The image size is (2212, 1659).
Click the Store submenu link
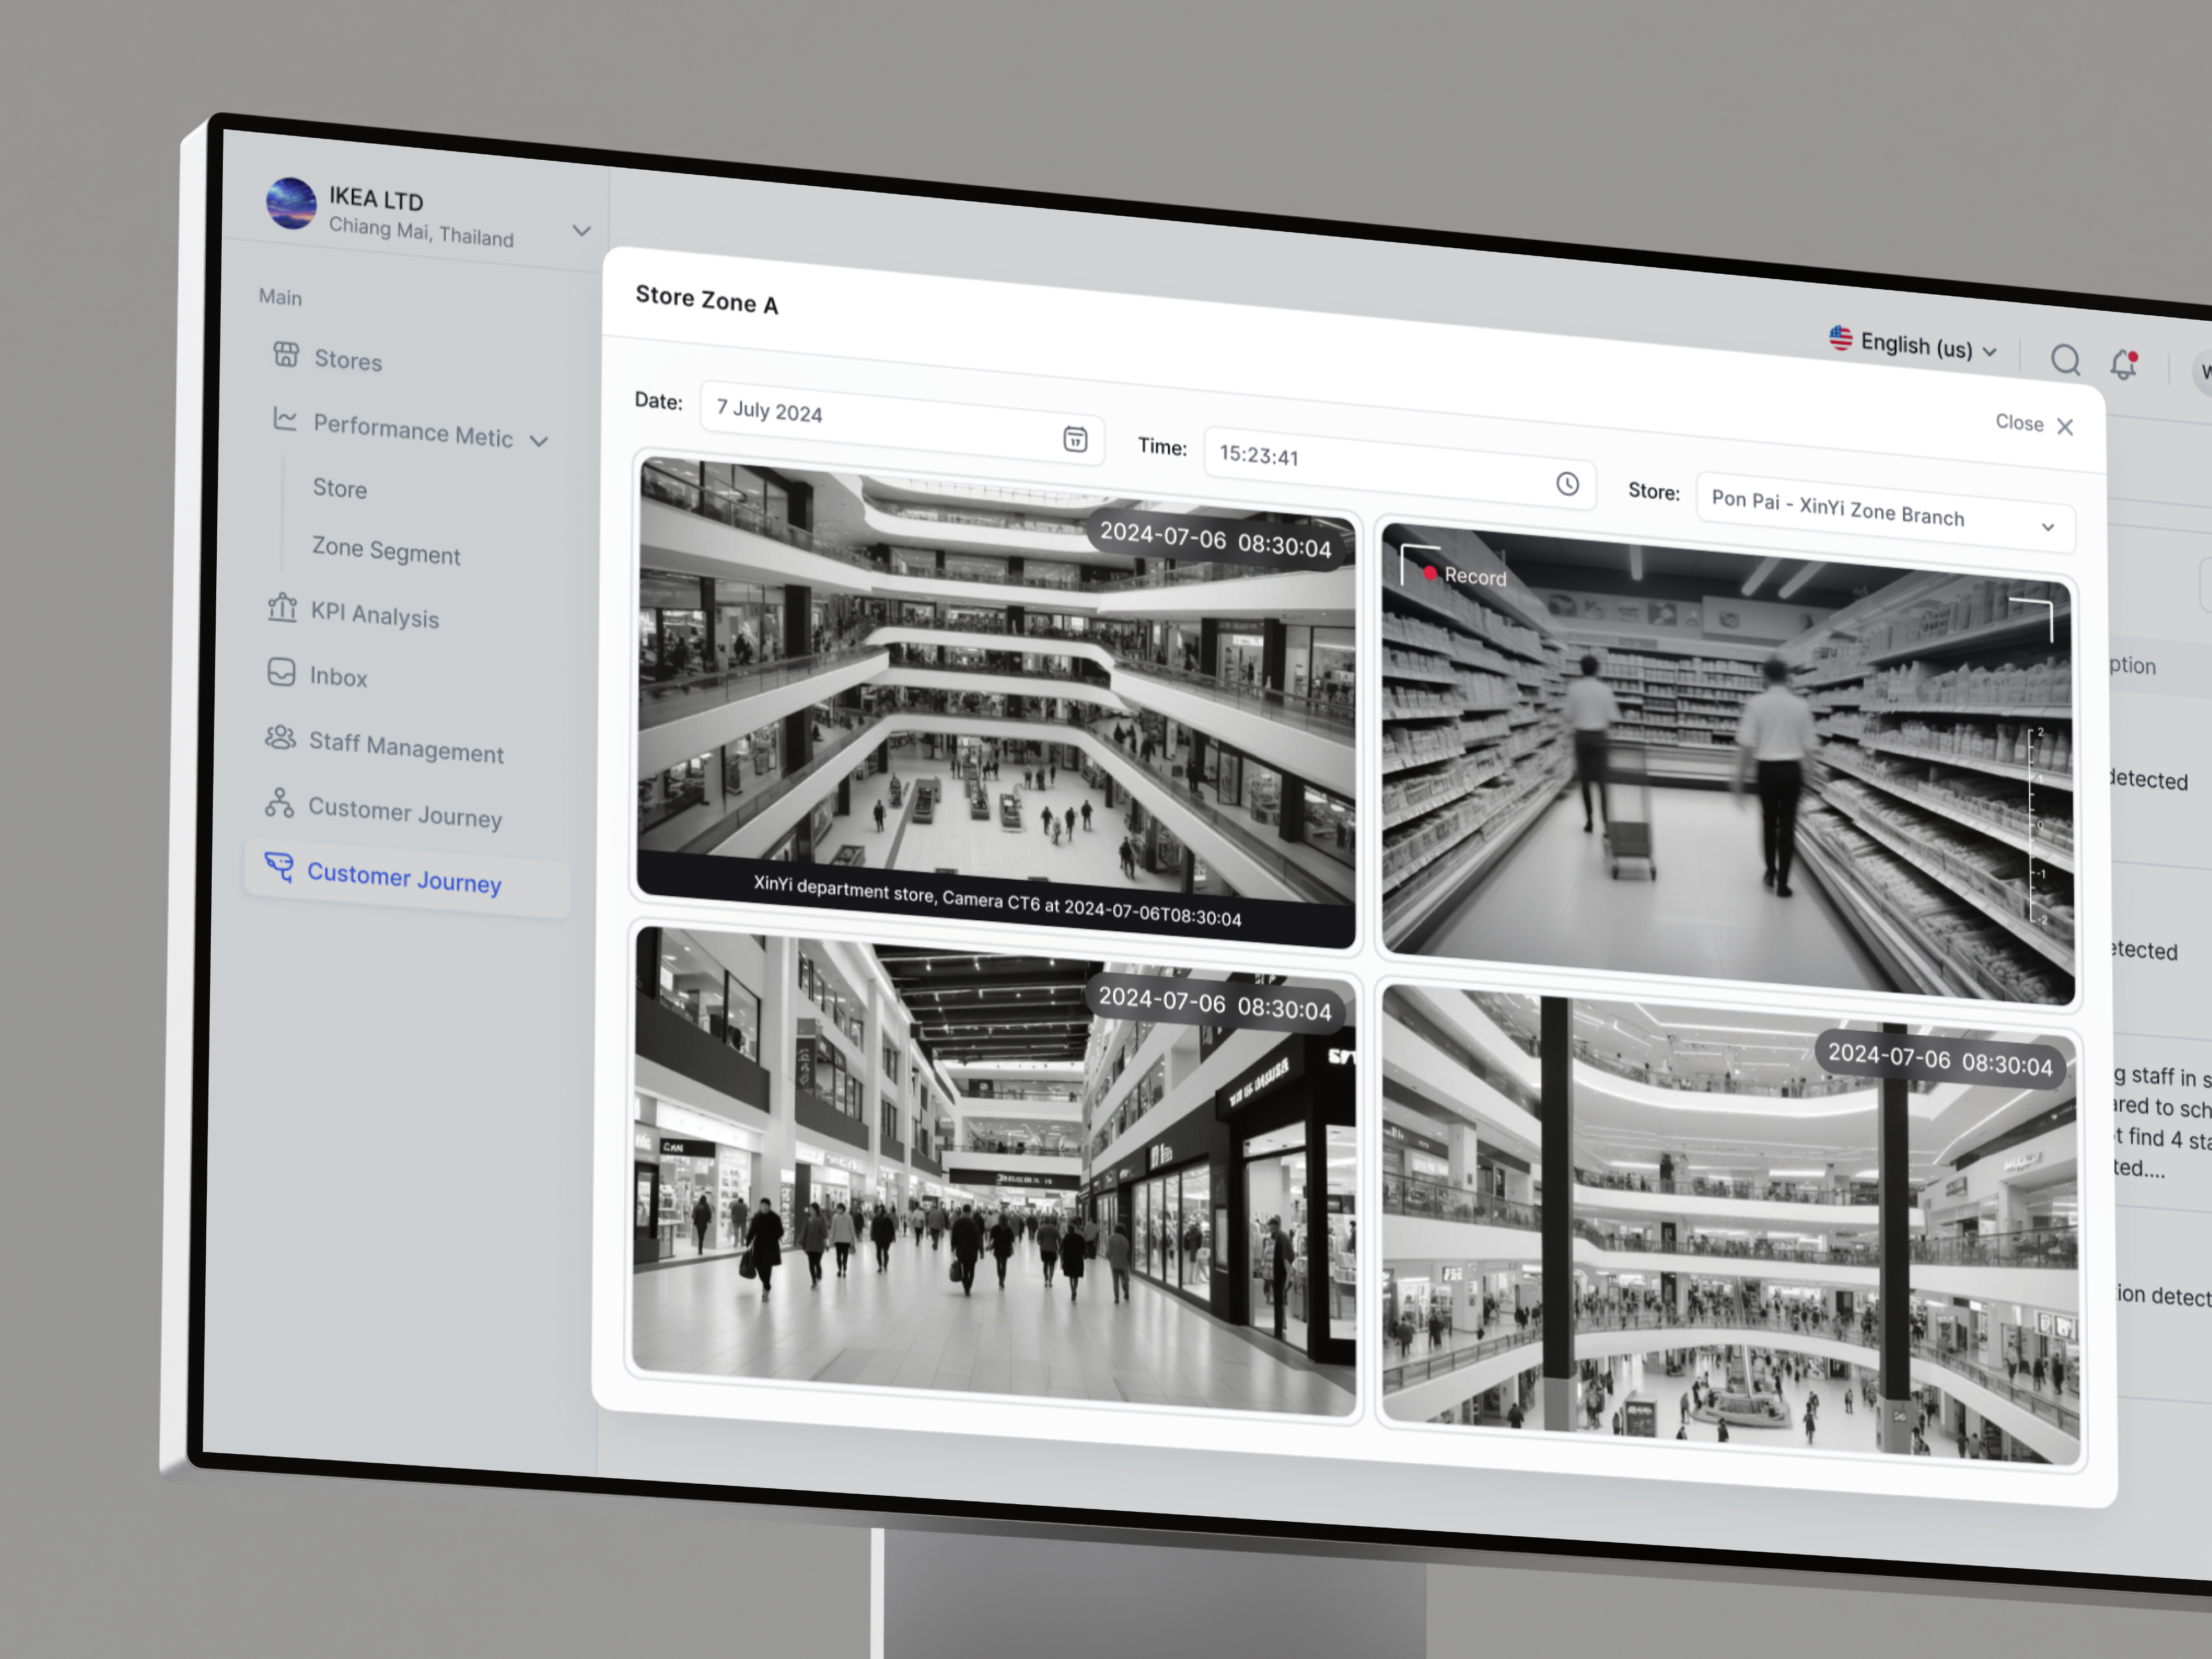tap(340, 488)
